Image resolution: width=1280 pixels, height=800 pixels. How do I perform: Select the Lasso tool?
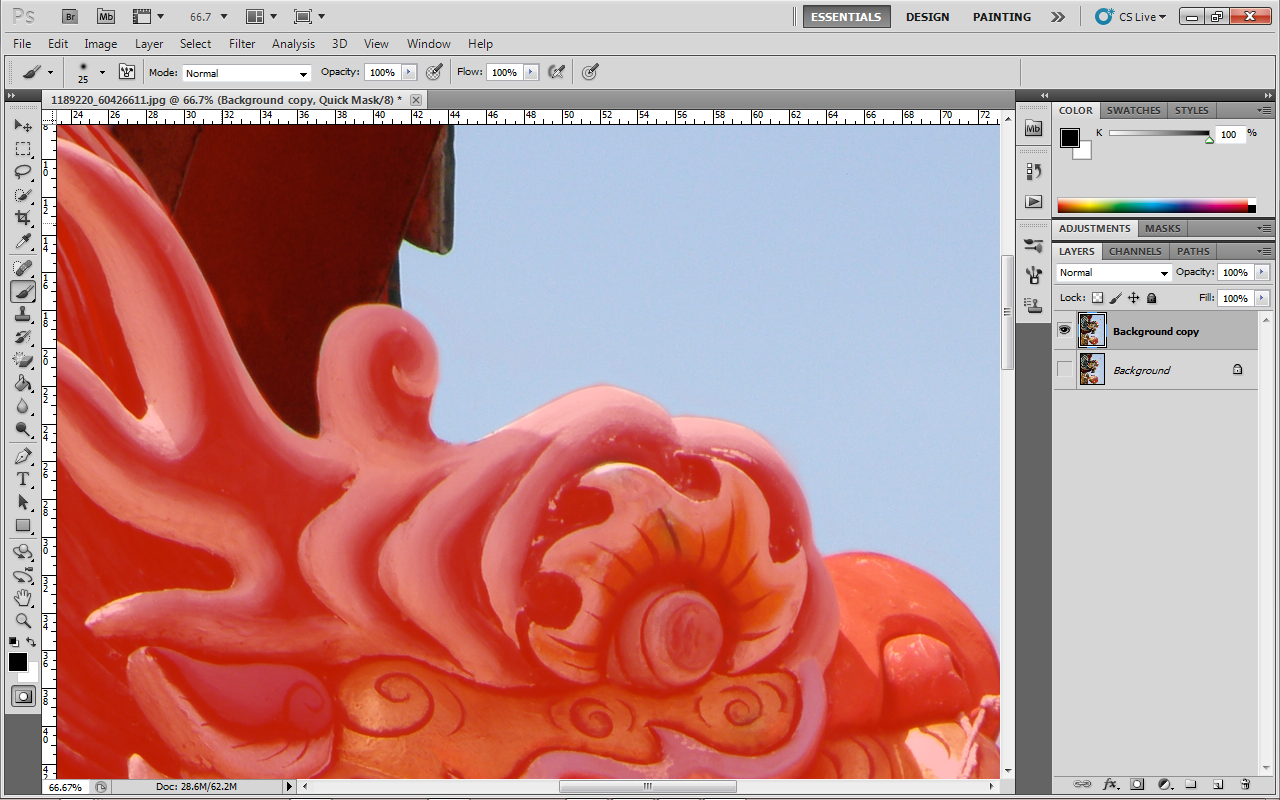tap(23, 172)
